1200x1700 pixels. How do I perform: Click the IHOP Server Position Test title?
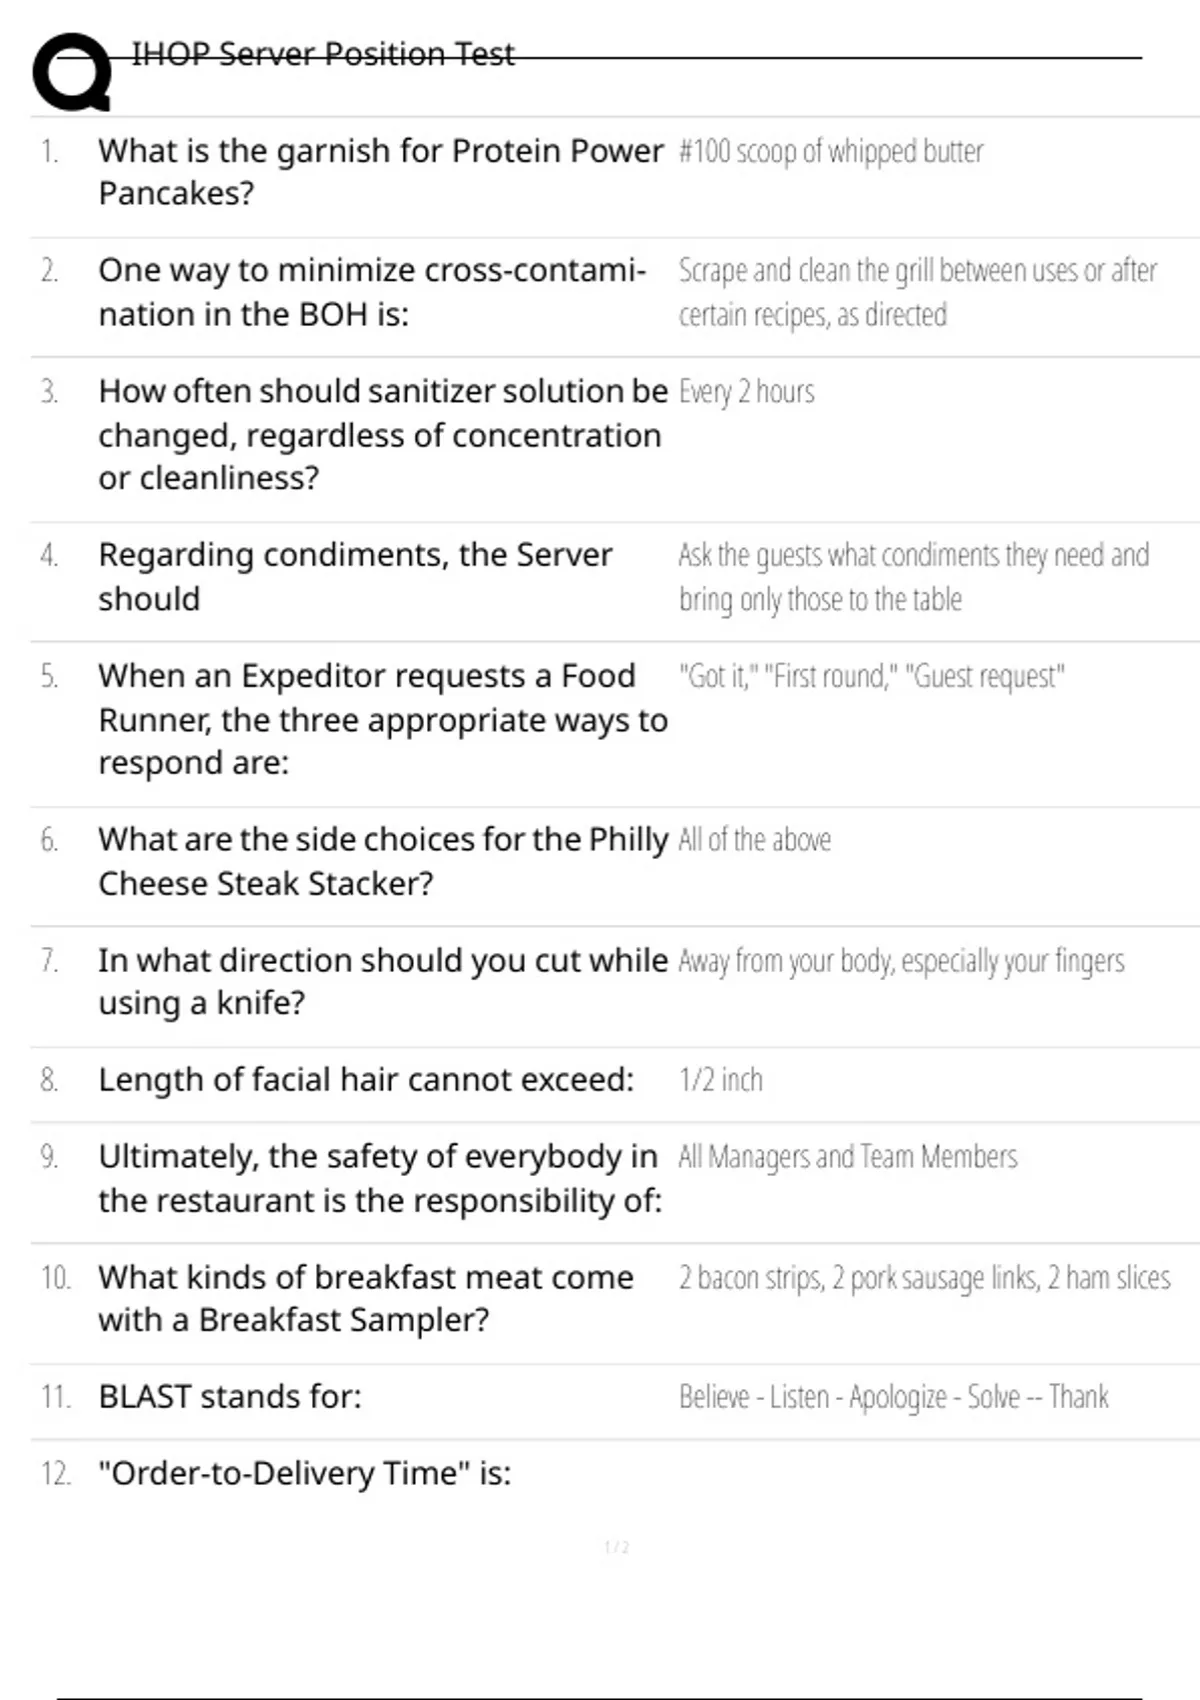(x=323, y=54)
